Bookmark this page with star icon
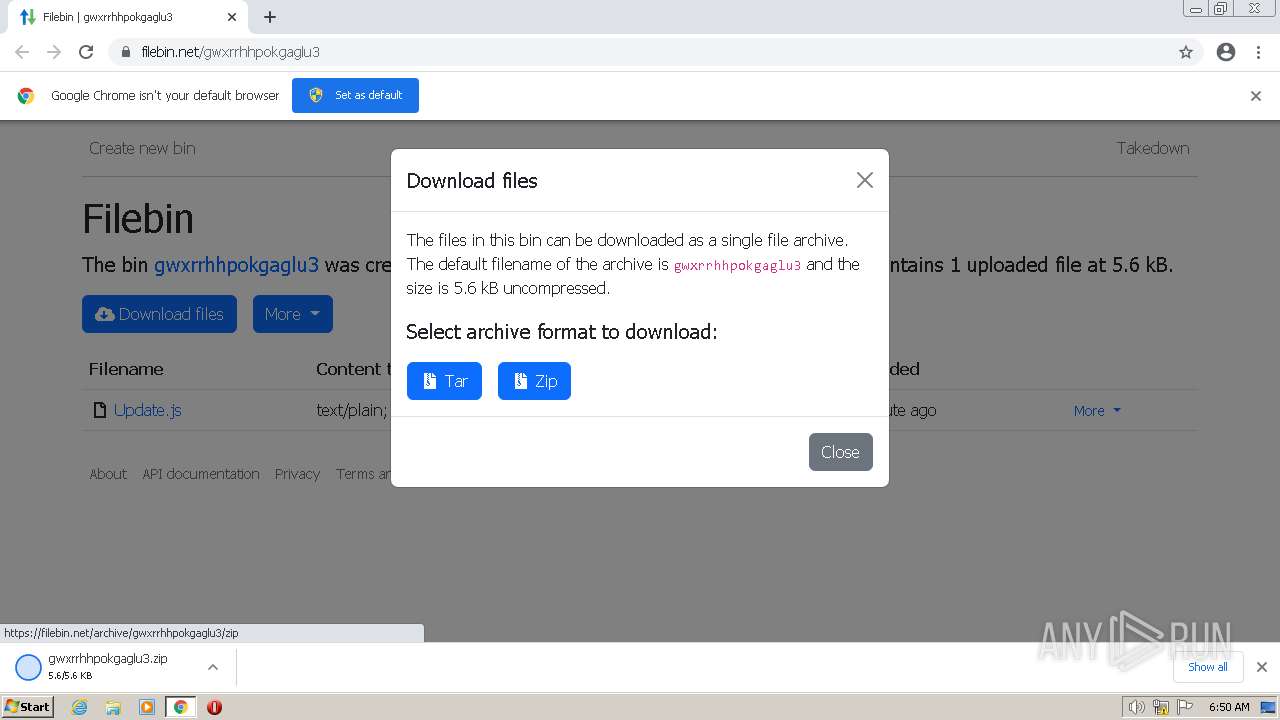 pos(1186,52)
